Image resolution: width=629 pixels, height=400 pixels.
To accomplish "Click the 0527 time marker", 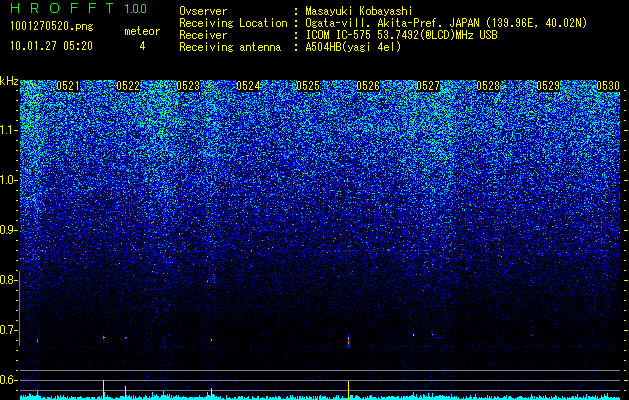I will 428,86.
